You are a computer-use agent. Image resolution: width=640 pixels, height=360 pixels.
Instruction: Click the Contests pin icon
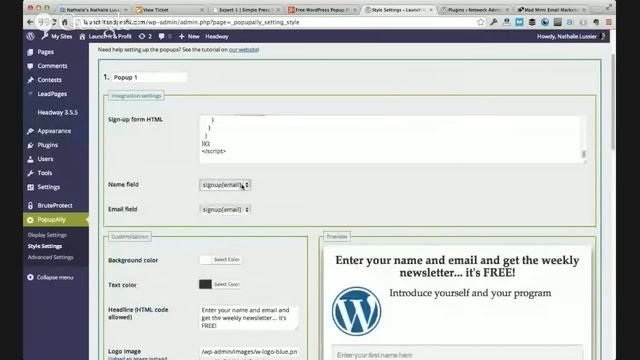[x=30, y=80]
